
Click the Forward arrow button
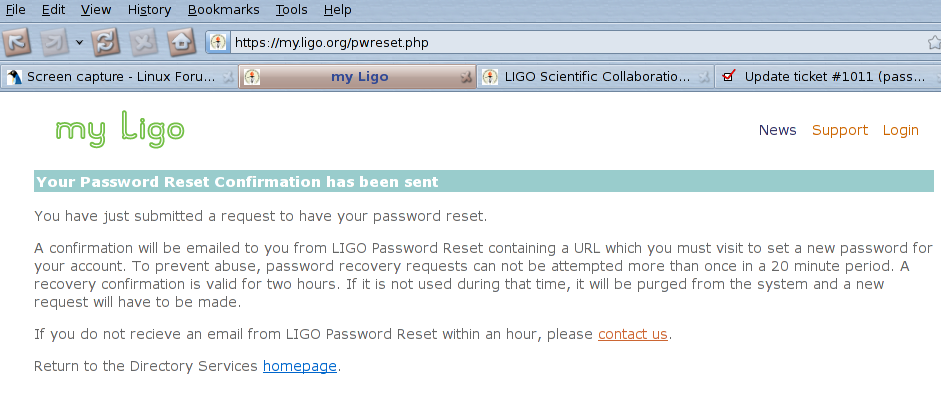pyautogui.click(x=55, y=43)
